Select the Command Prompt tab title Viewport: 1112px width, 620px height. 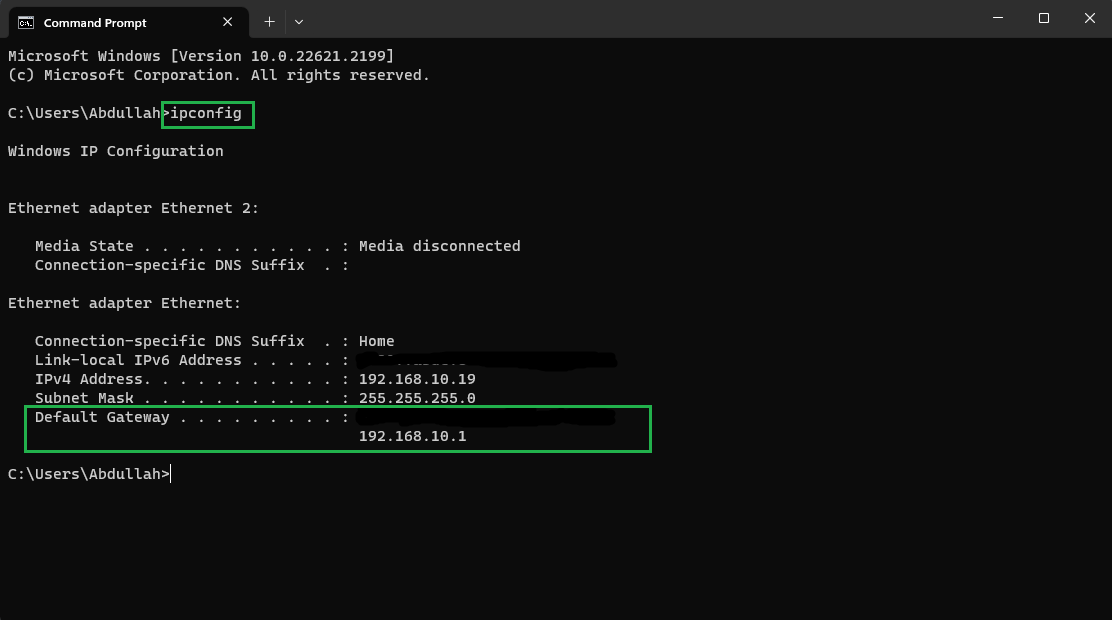click(x=95, y=22)
